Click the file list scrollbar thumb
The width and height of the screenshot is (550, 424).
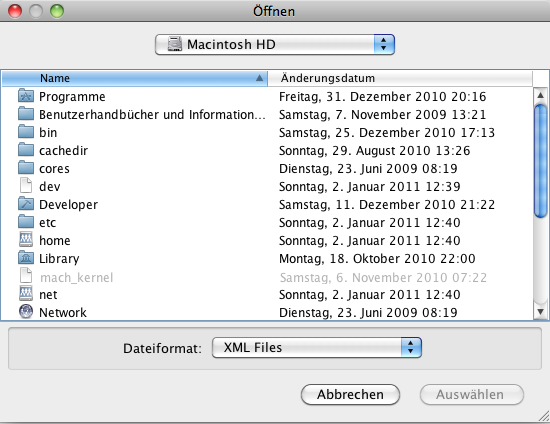(x=541, y=161)
